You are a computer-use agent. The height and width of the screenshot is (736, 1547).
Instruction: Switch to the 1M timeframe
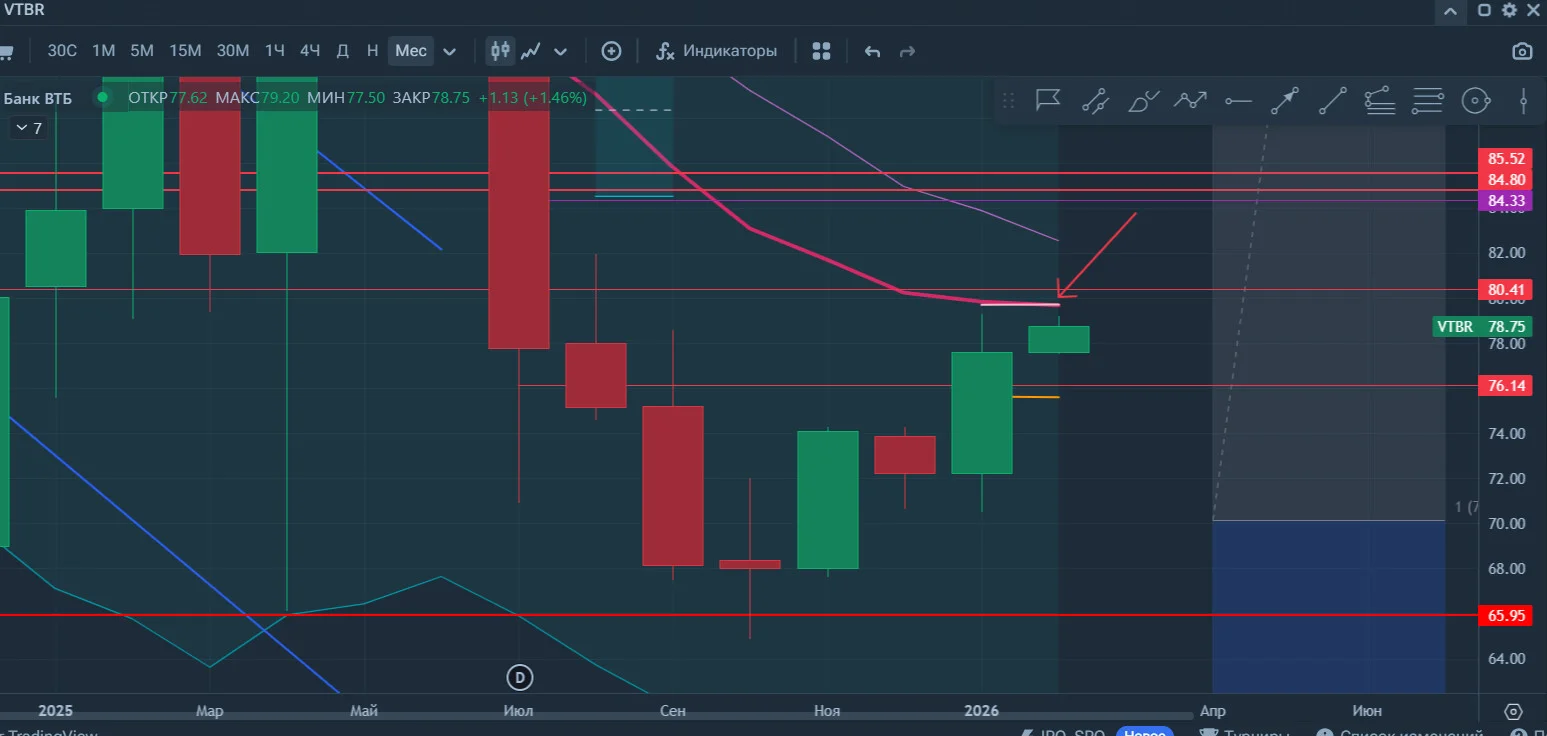click(x=104, y=51)
